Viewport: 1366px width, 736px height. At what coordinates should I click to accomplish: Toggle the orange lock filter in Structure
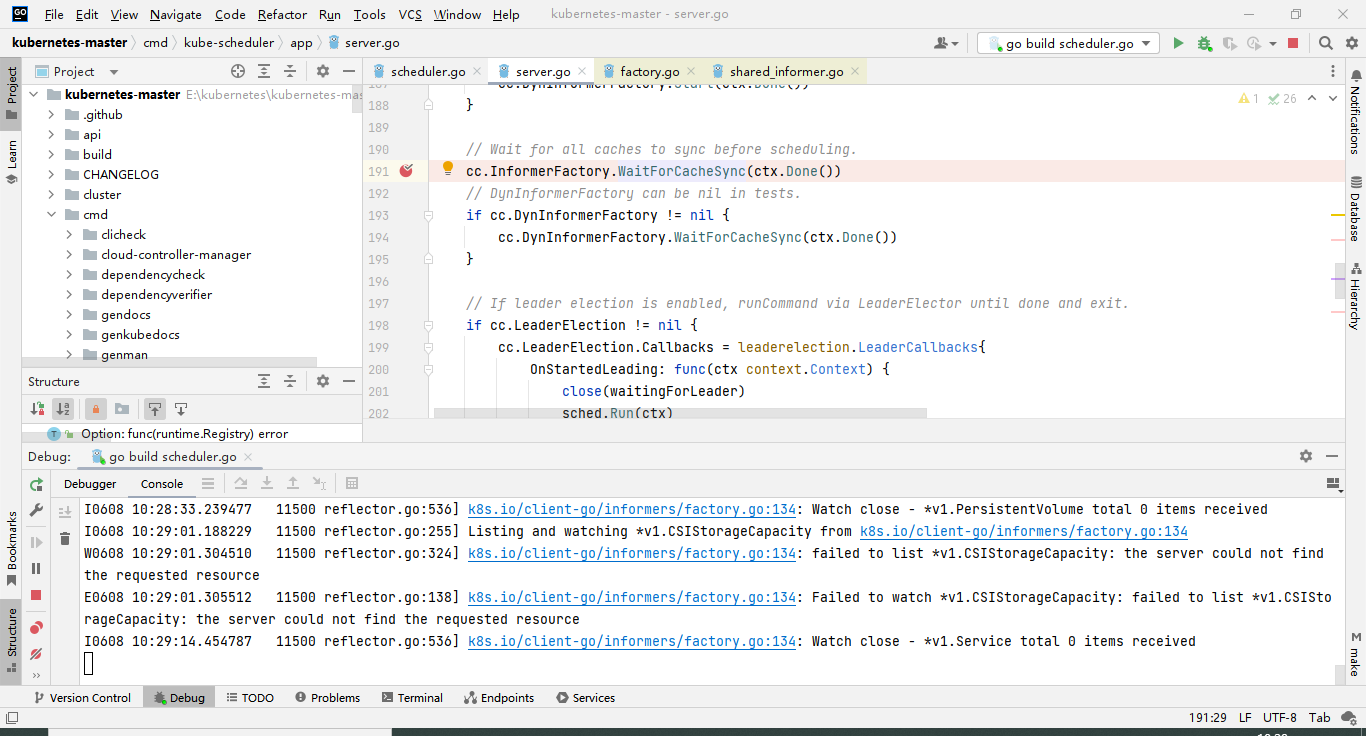(96, 408)
